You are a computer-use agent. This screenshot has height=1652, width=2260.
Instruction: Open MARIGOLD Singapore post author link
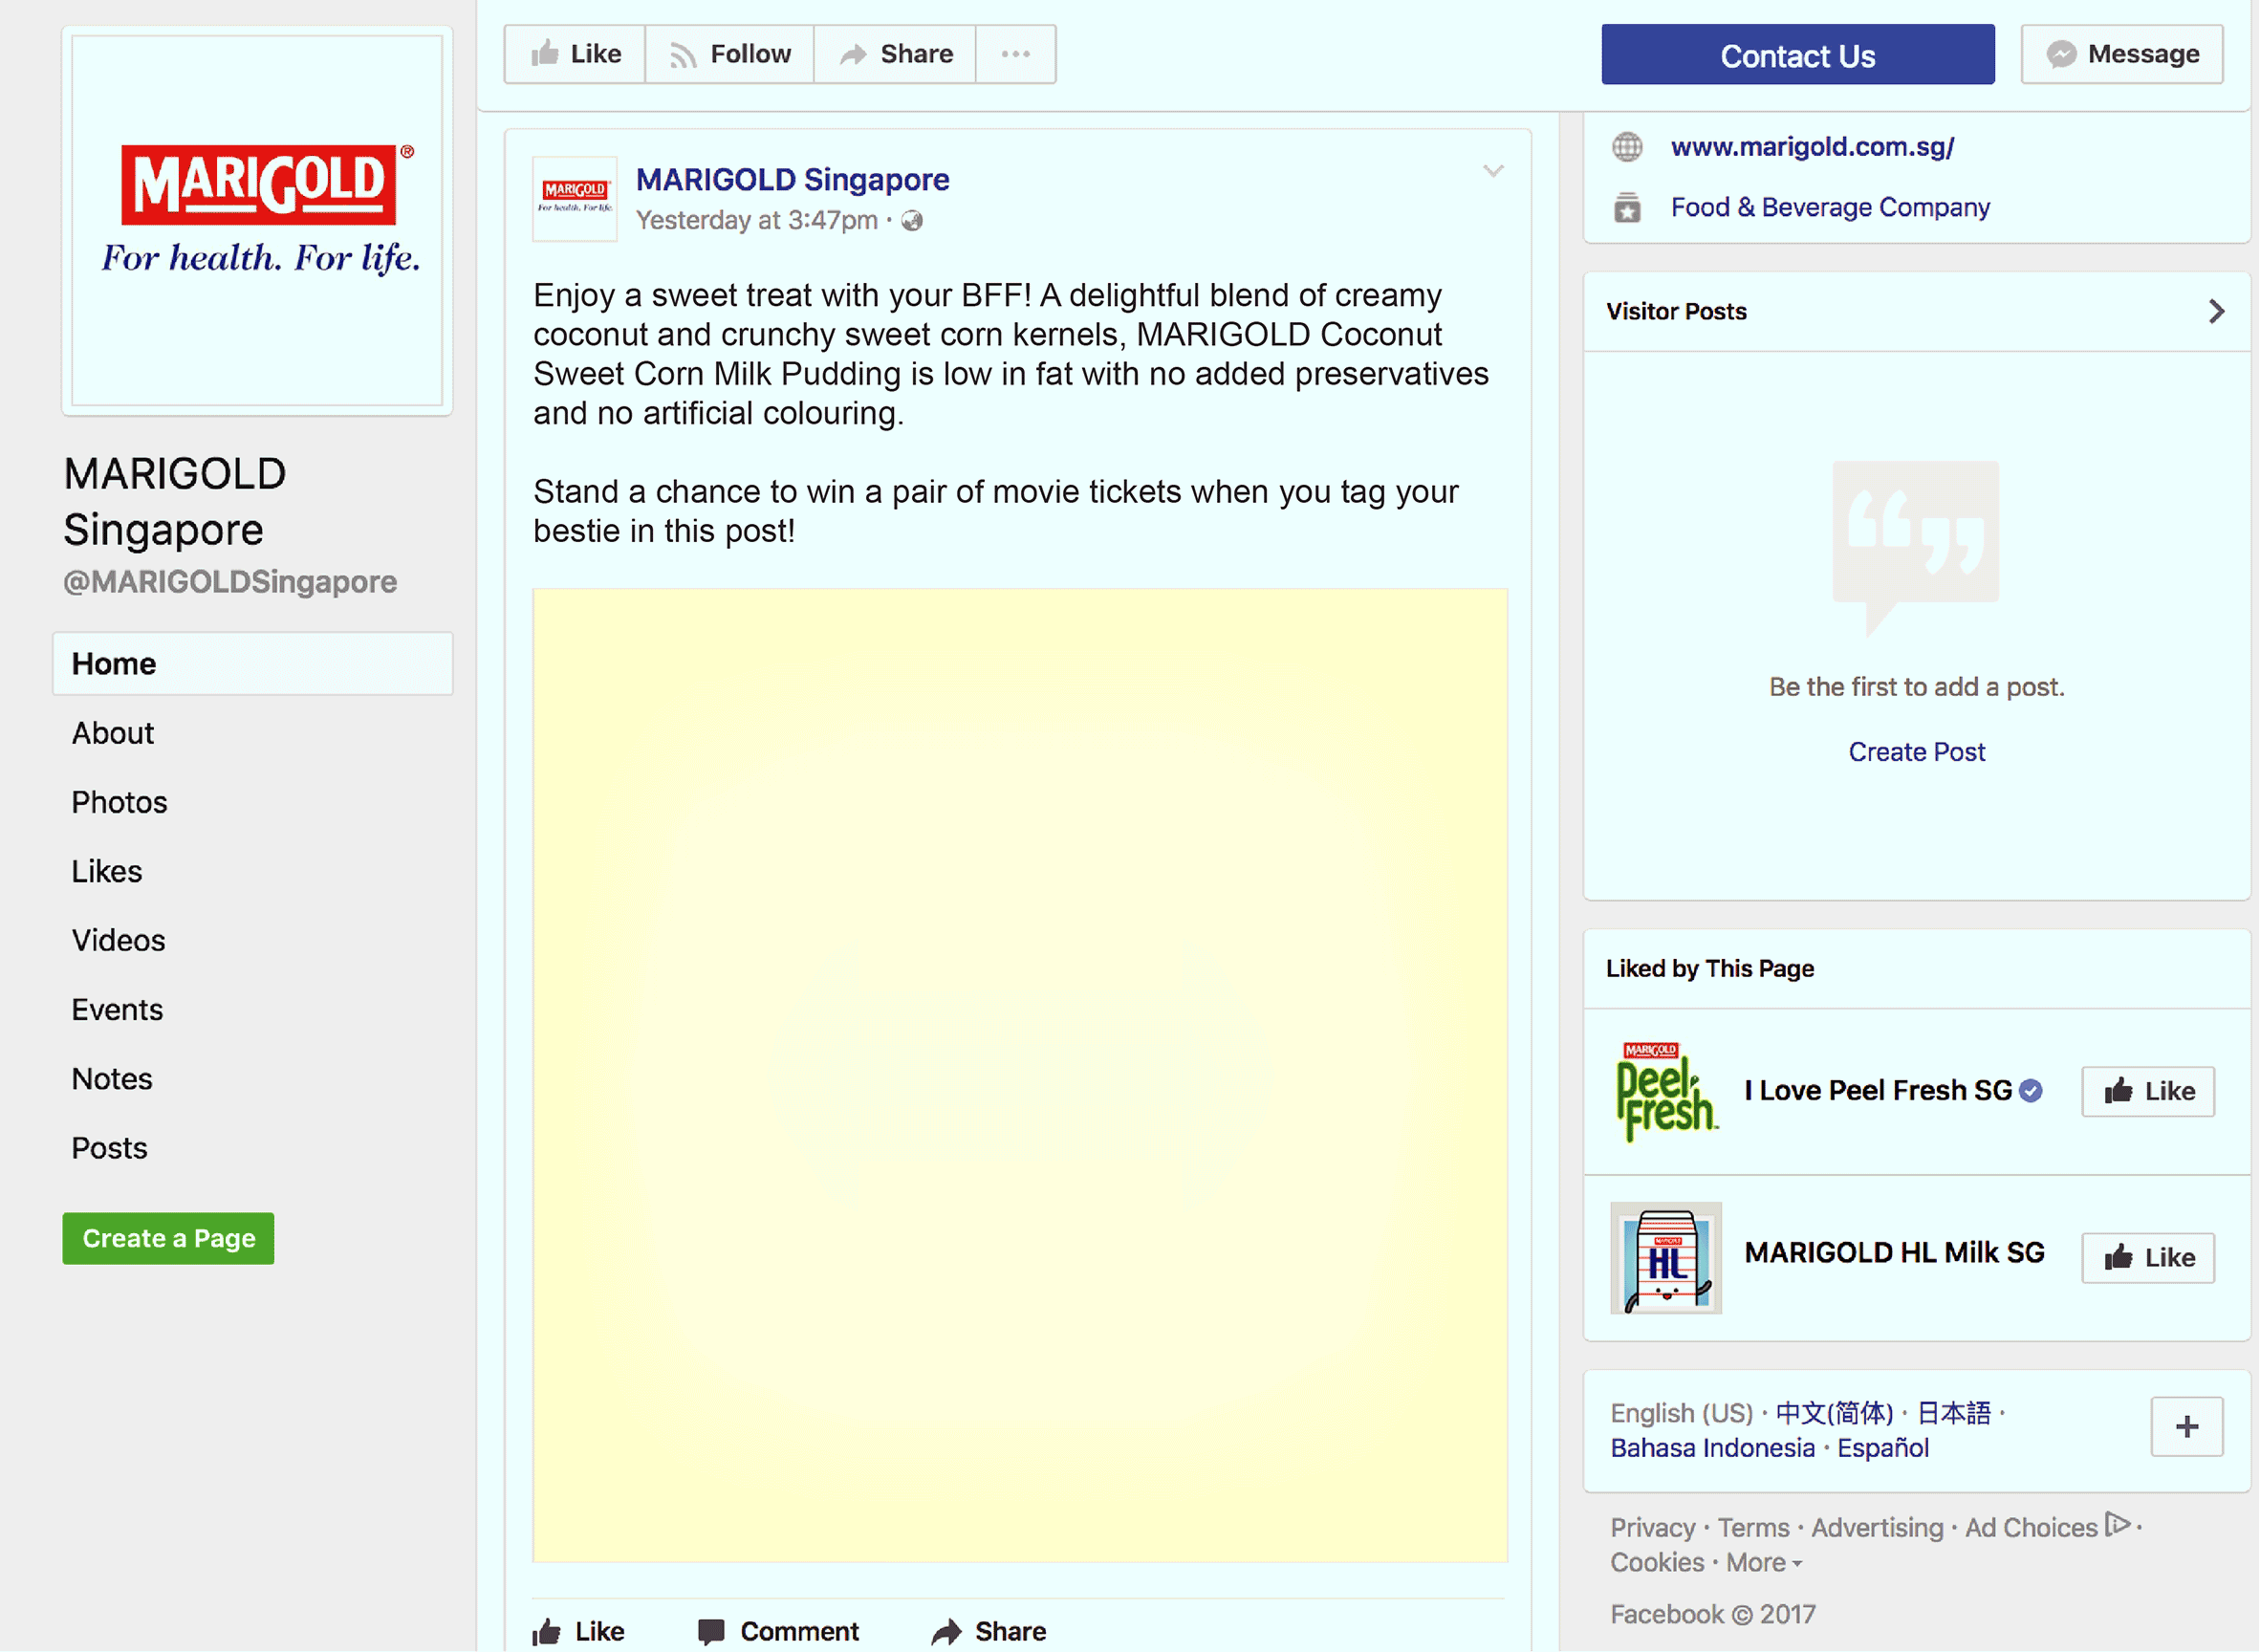[792, 179]
